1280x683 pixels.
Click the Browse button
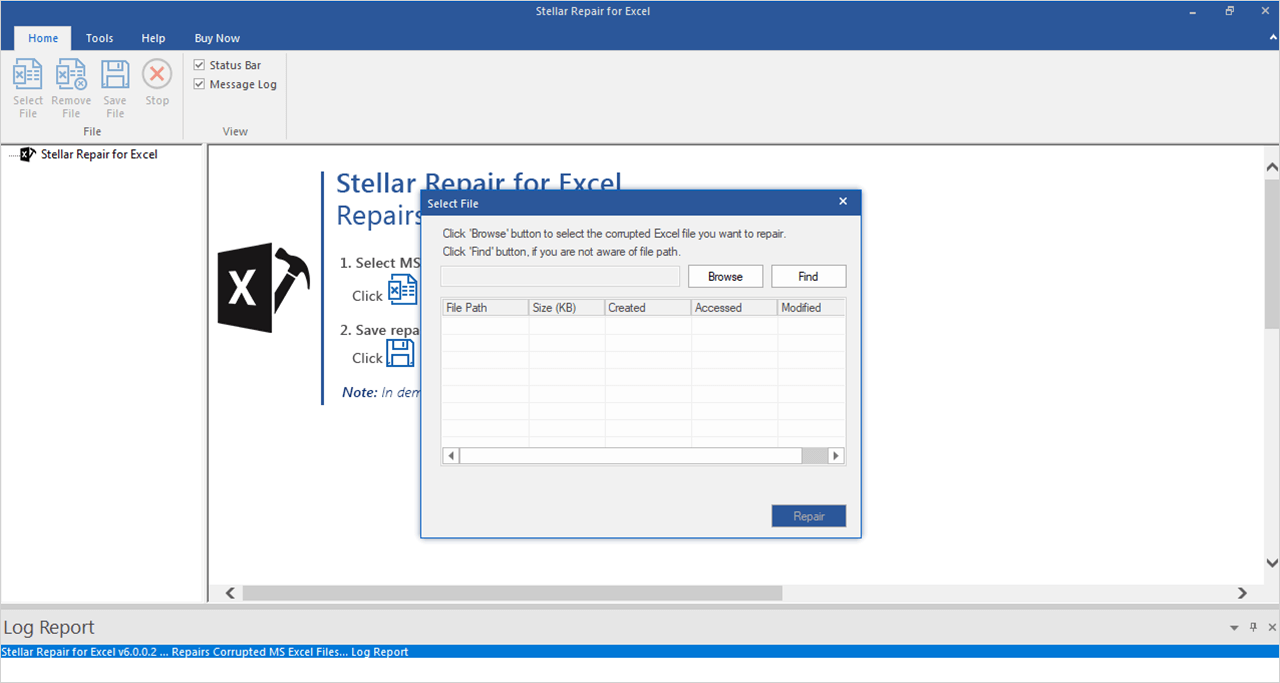tap(725, 276)
